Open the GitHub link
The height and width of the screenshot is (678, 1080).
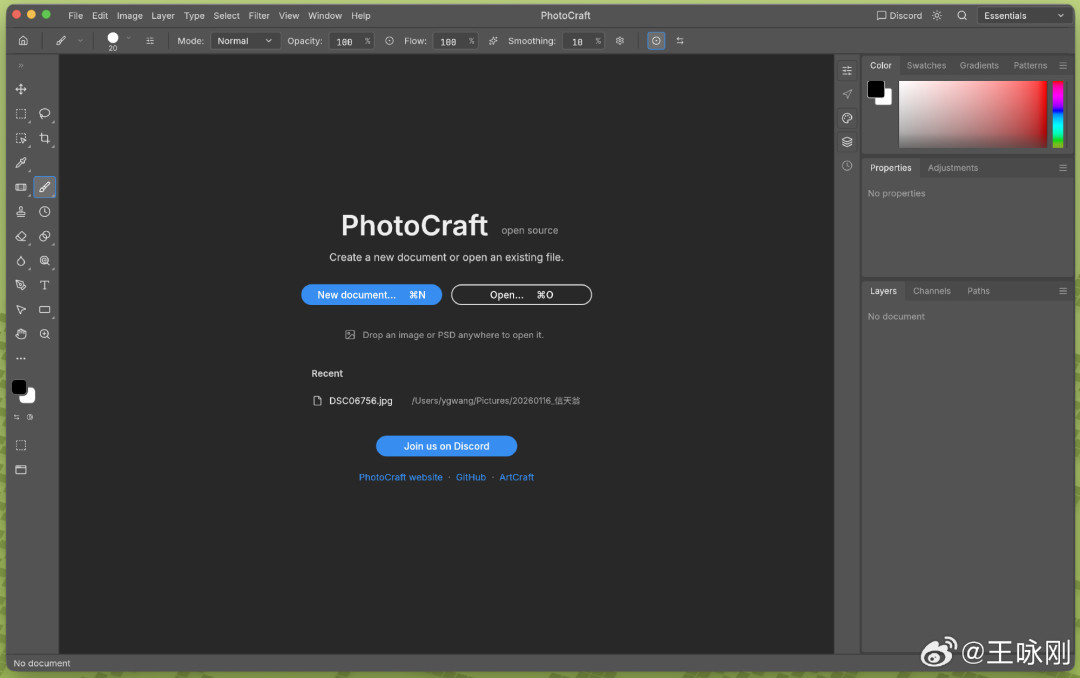[x=470, y=477]
